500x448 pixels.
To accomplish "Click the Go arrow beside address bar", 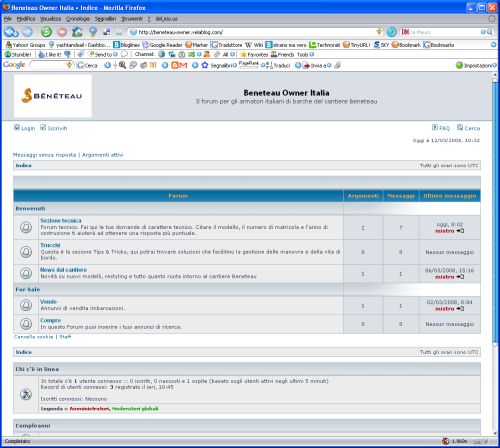I will (392, 32).
